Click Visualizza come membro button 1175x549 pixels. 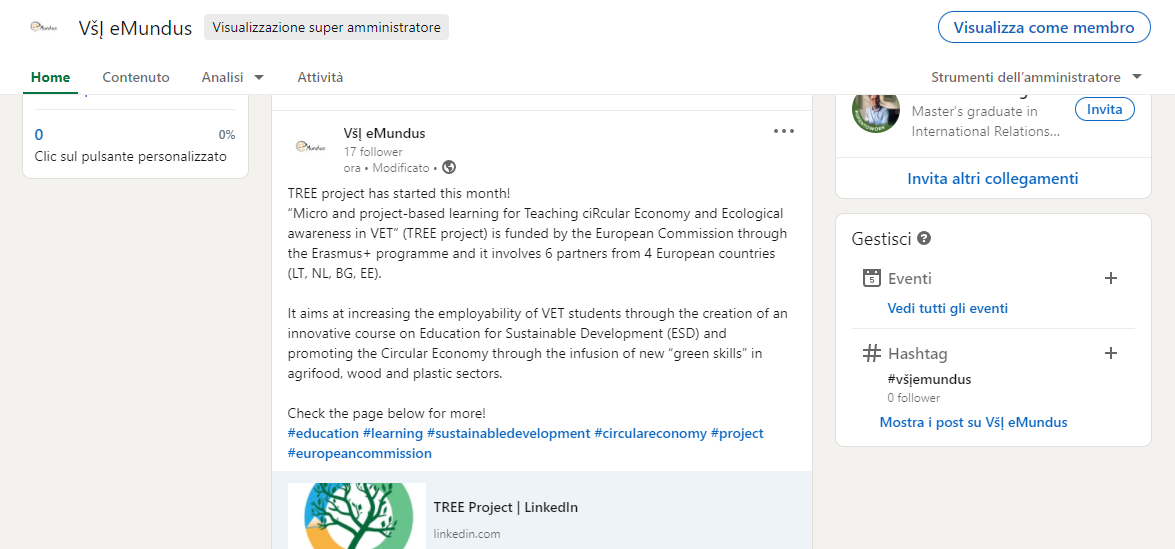pyautogui.click(x=1043, y=27)
